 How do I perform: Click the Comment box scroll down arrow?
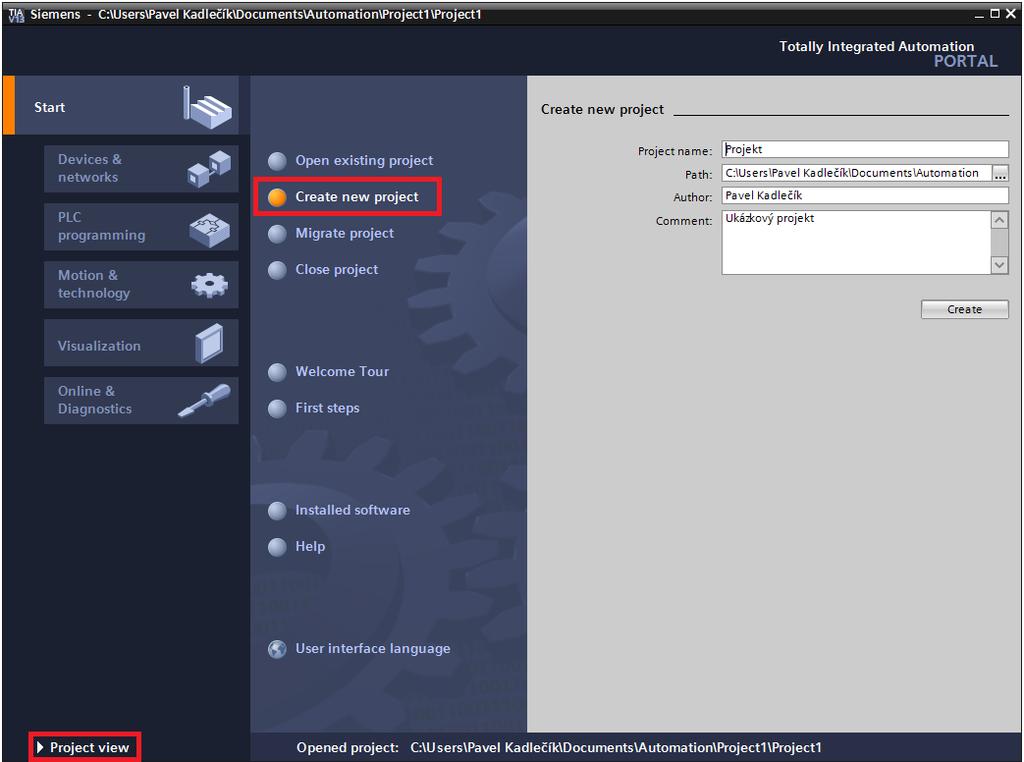click(x=999, y=264)
